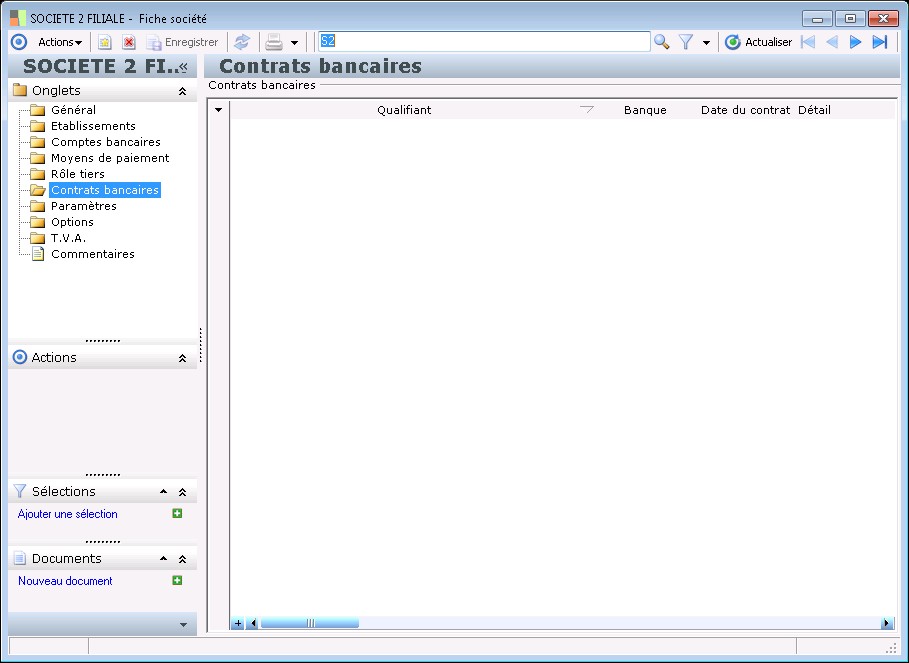909x663 pixels.
Task: Click the Qualifiant column header
Action: (404, 110)
